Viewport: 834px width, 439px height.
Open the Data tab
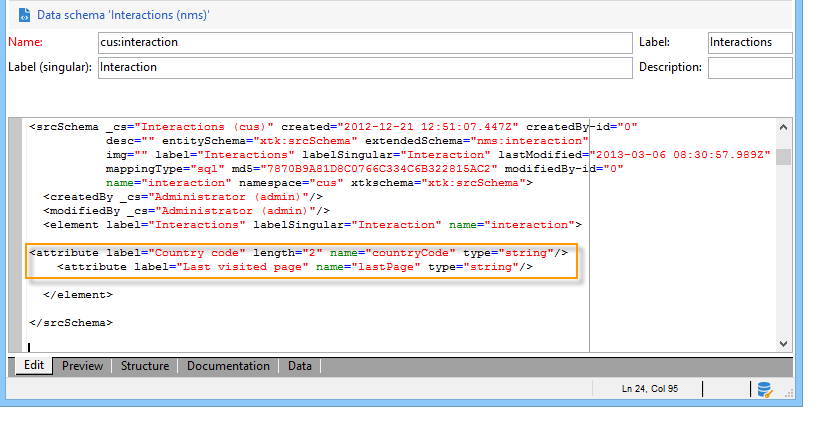299,366
